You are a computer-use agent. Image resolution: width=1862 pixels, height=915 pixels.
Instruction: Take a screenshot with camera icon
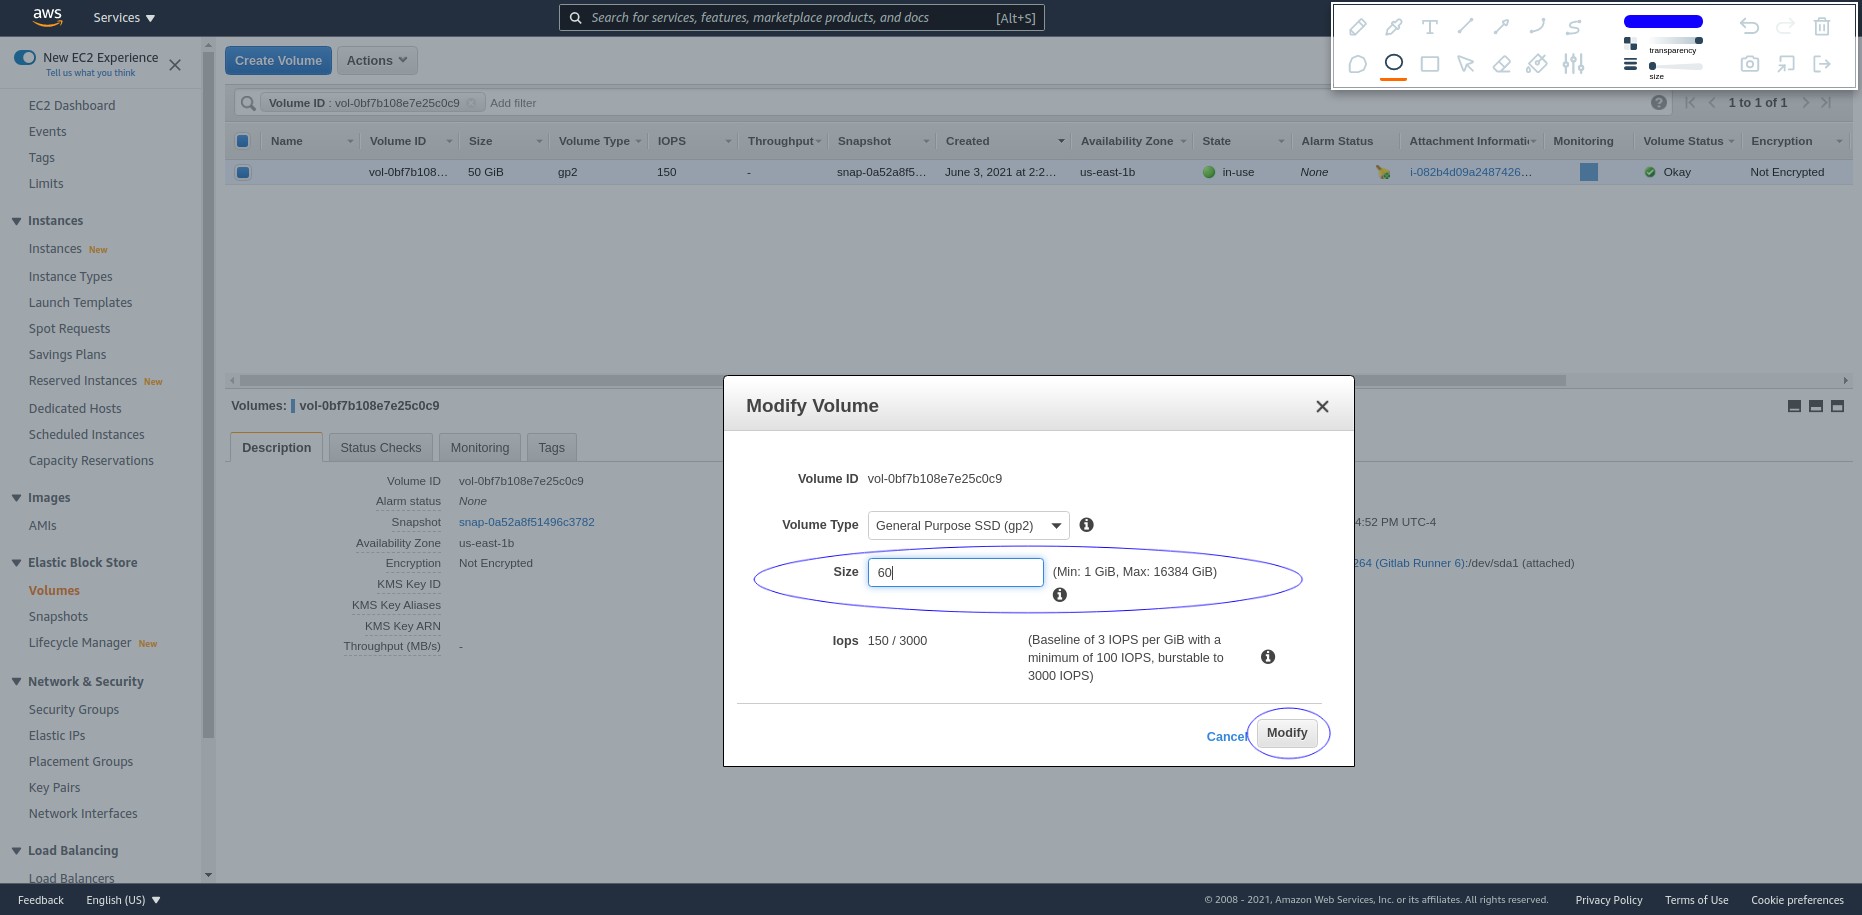pyautogui.click(x=1749, y=64)
